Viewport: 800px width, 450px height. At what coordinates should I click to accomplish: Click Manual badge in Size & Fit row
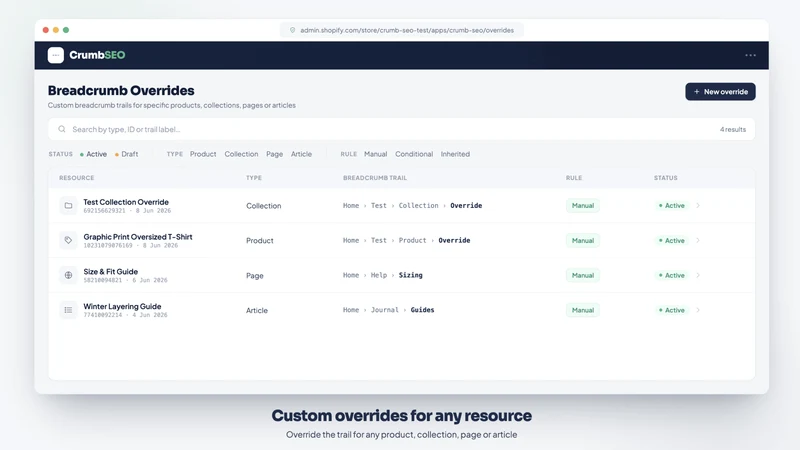click(583, 275)
